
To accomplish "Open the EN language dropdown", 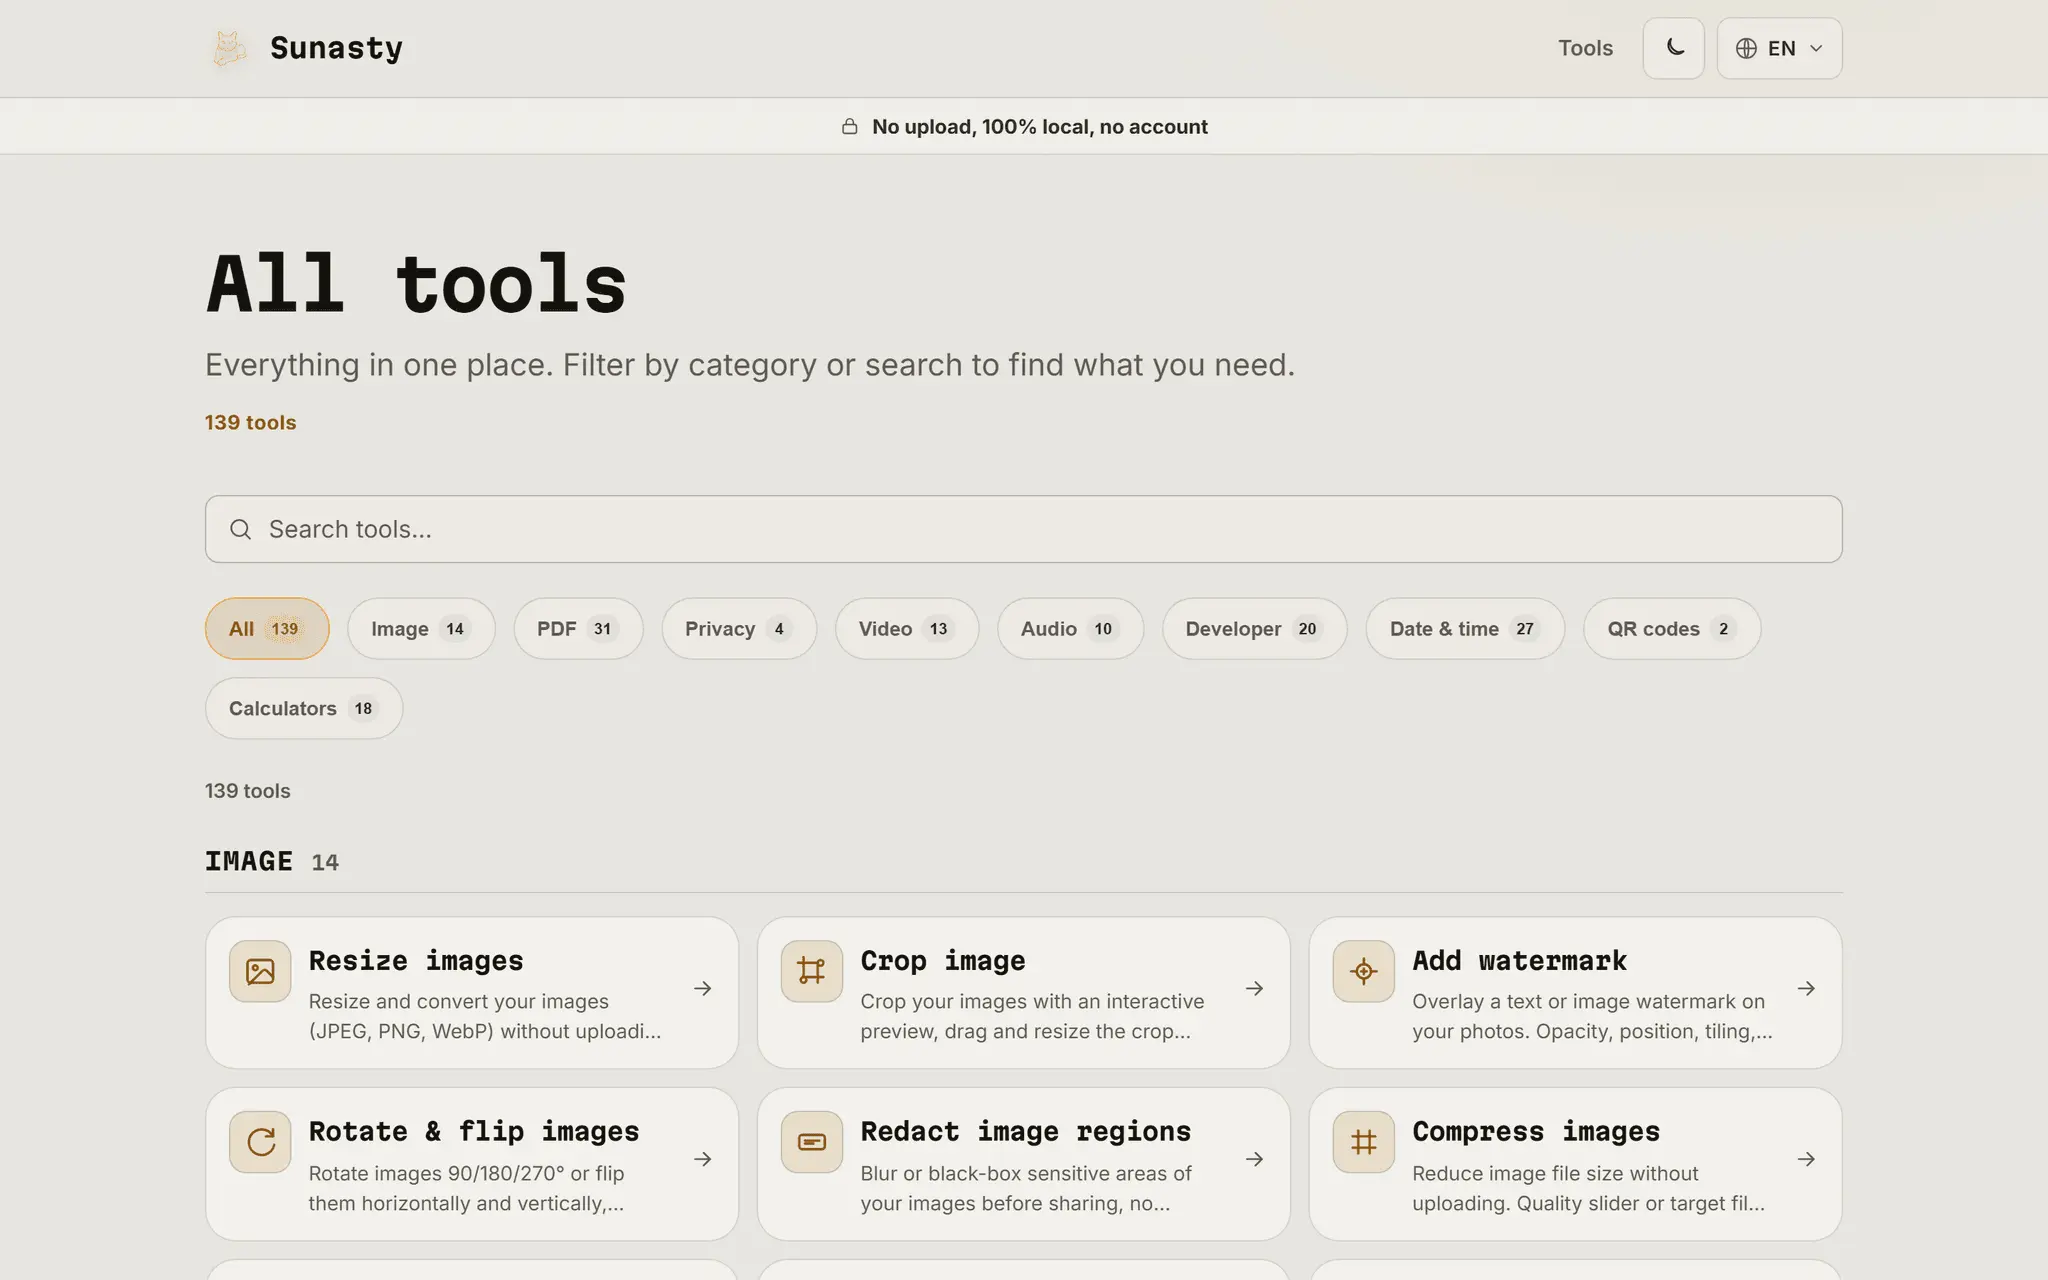I will [1779, 48].
